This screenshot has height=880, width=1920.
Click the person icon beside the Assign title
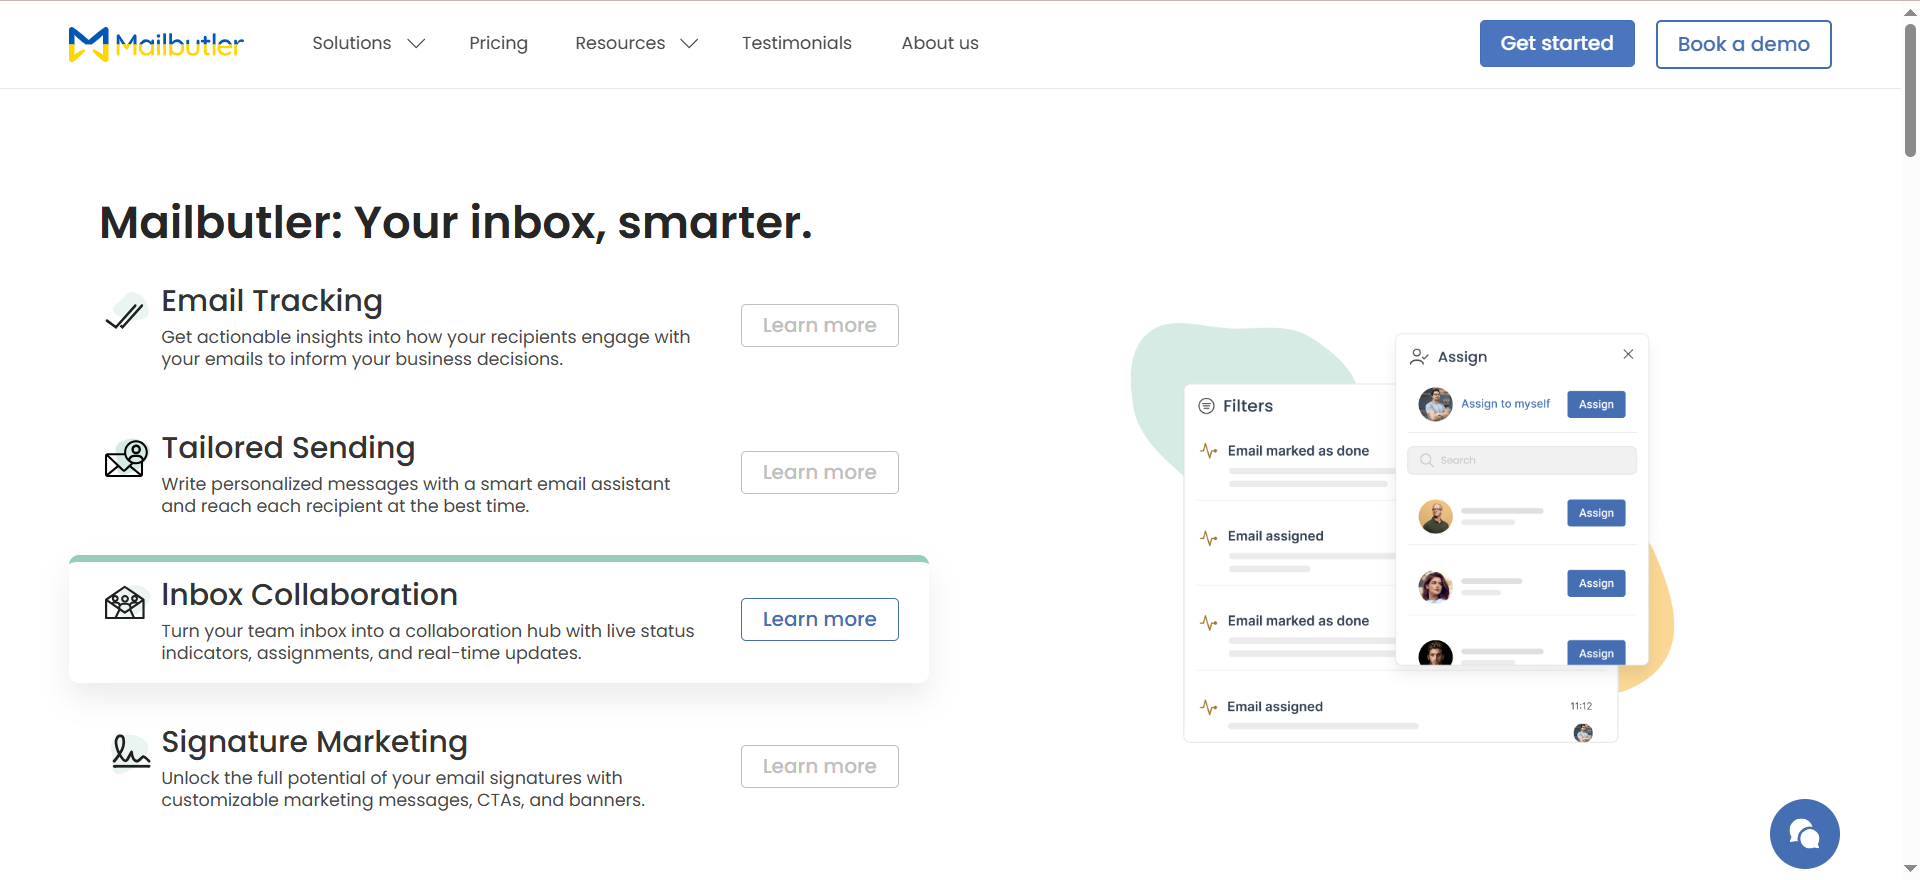pos(1419,357)
